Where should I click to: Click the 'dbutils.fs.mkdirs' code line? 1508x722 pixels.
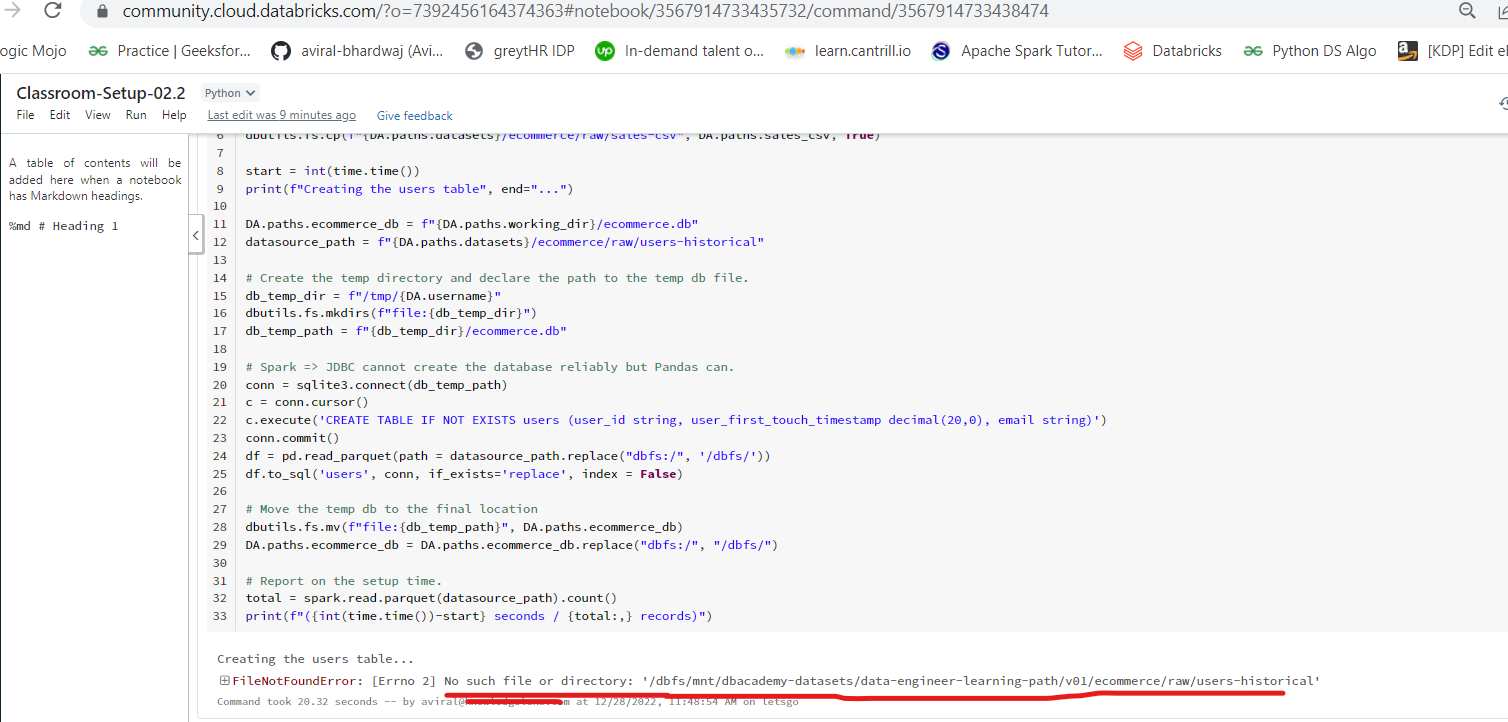(391, 313)
